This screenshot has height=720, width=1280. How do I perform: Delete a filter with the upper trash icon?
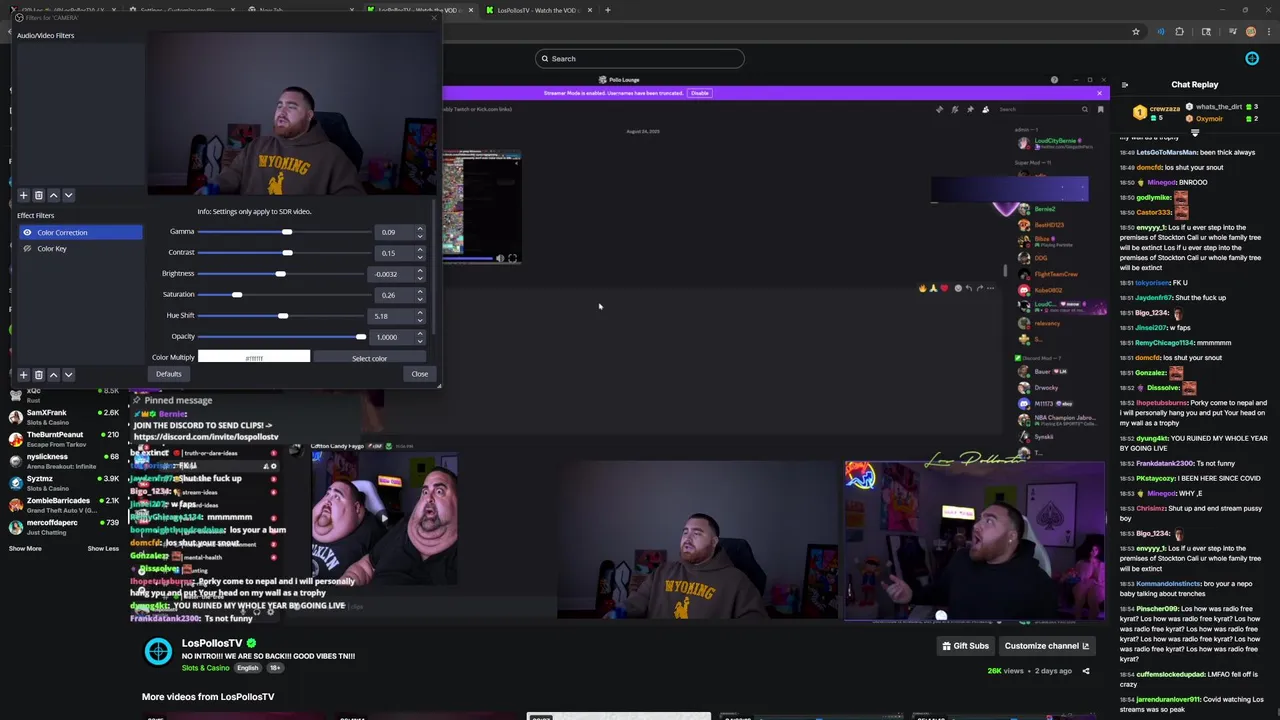pyautogui.click(x=38, y=195)
